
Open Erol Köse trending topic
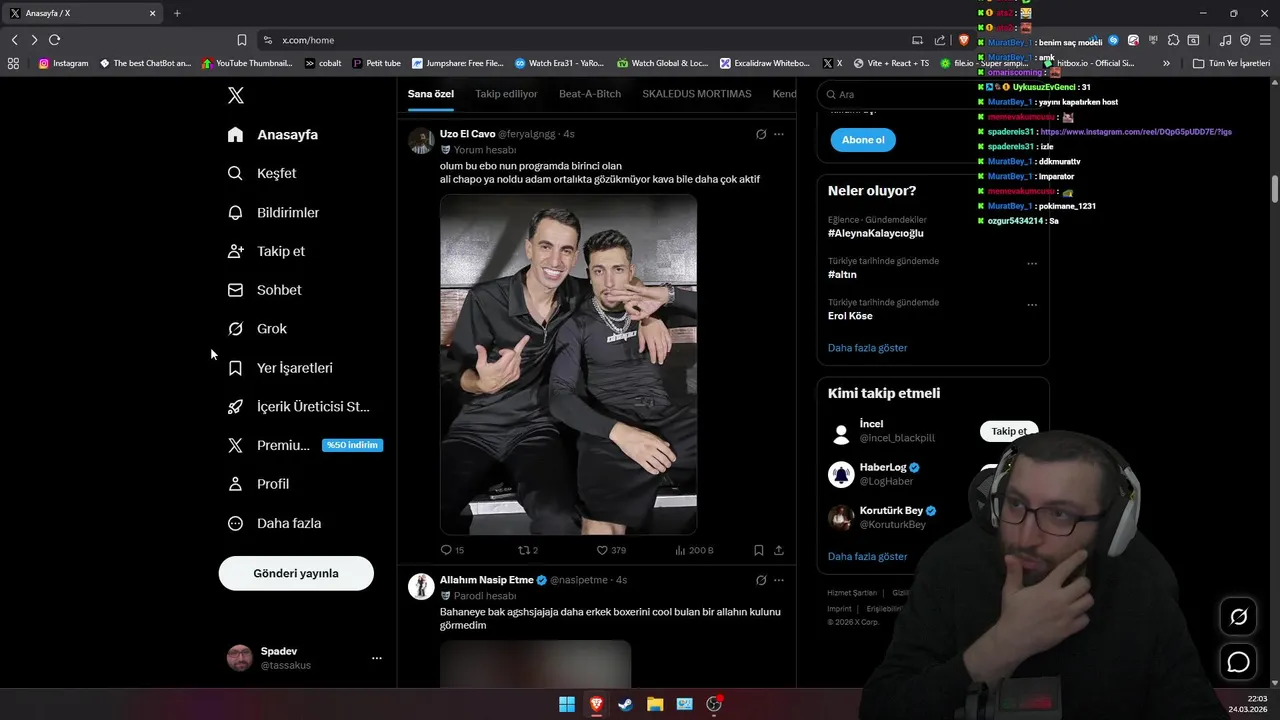point(850,316)
